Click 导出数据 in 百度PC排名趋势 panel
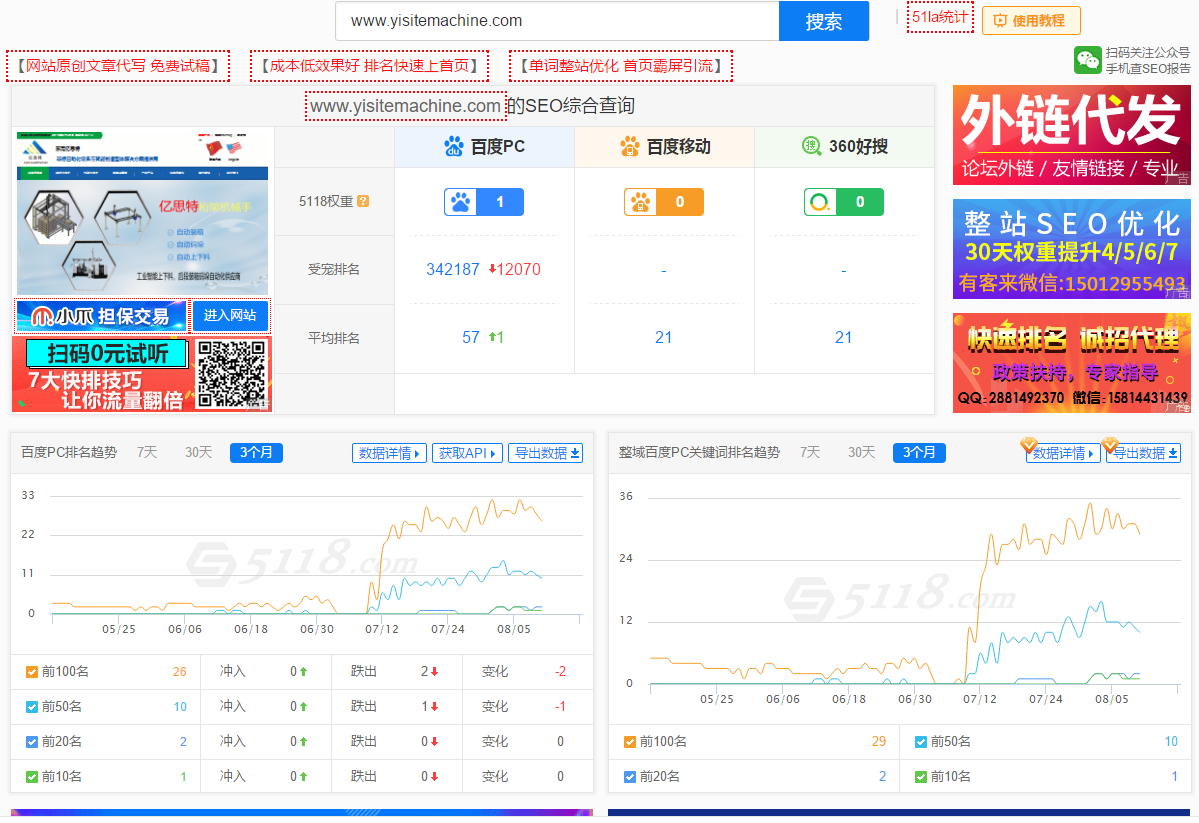 click(546, 453)
